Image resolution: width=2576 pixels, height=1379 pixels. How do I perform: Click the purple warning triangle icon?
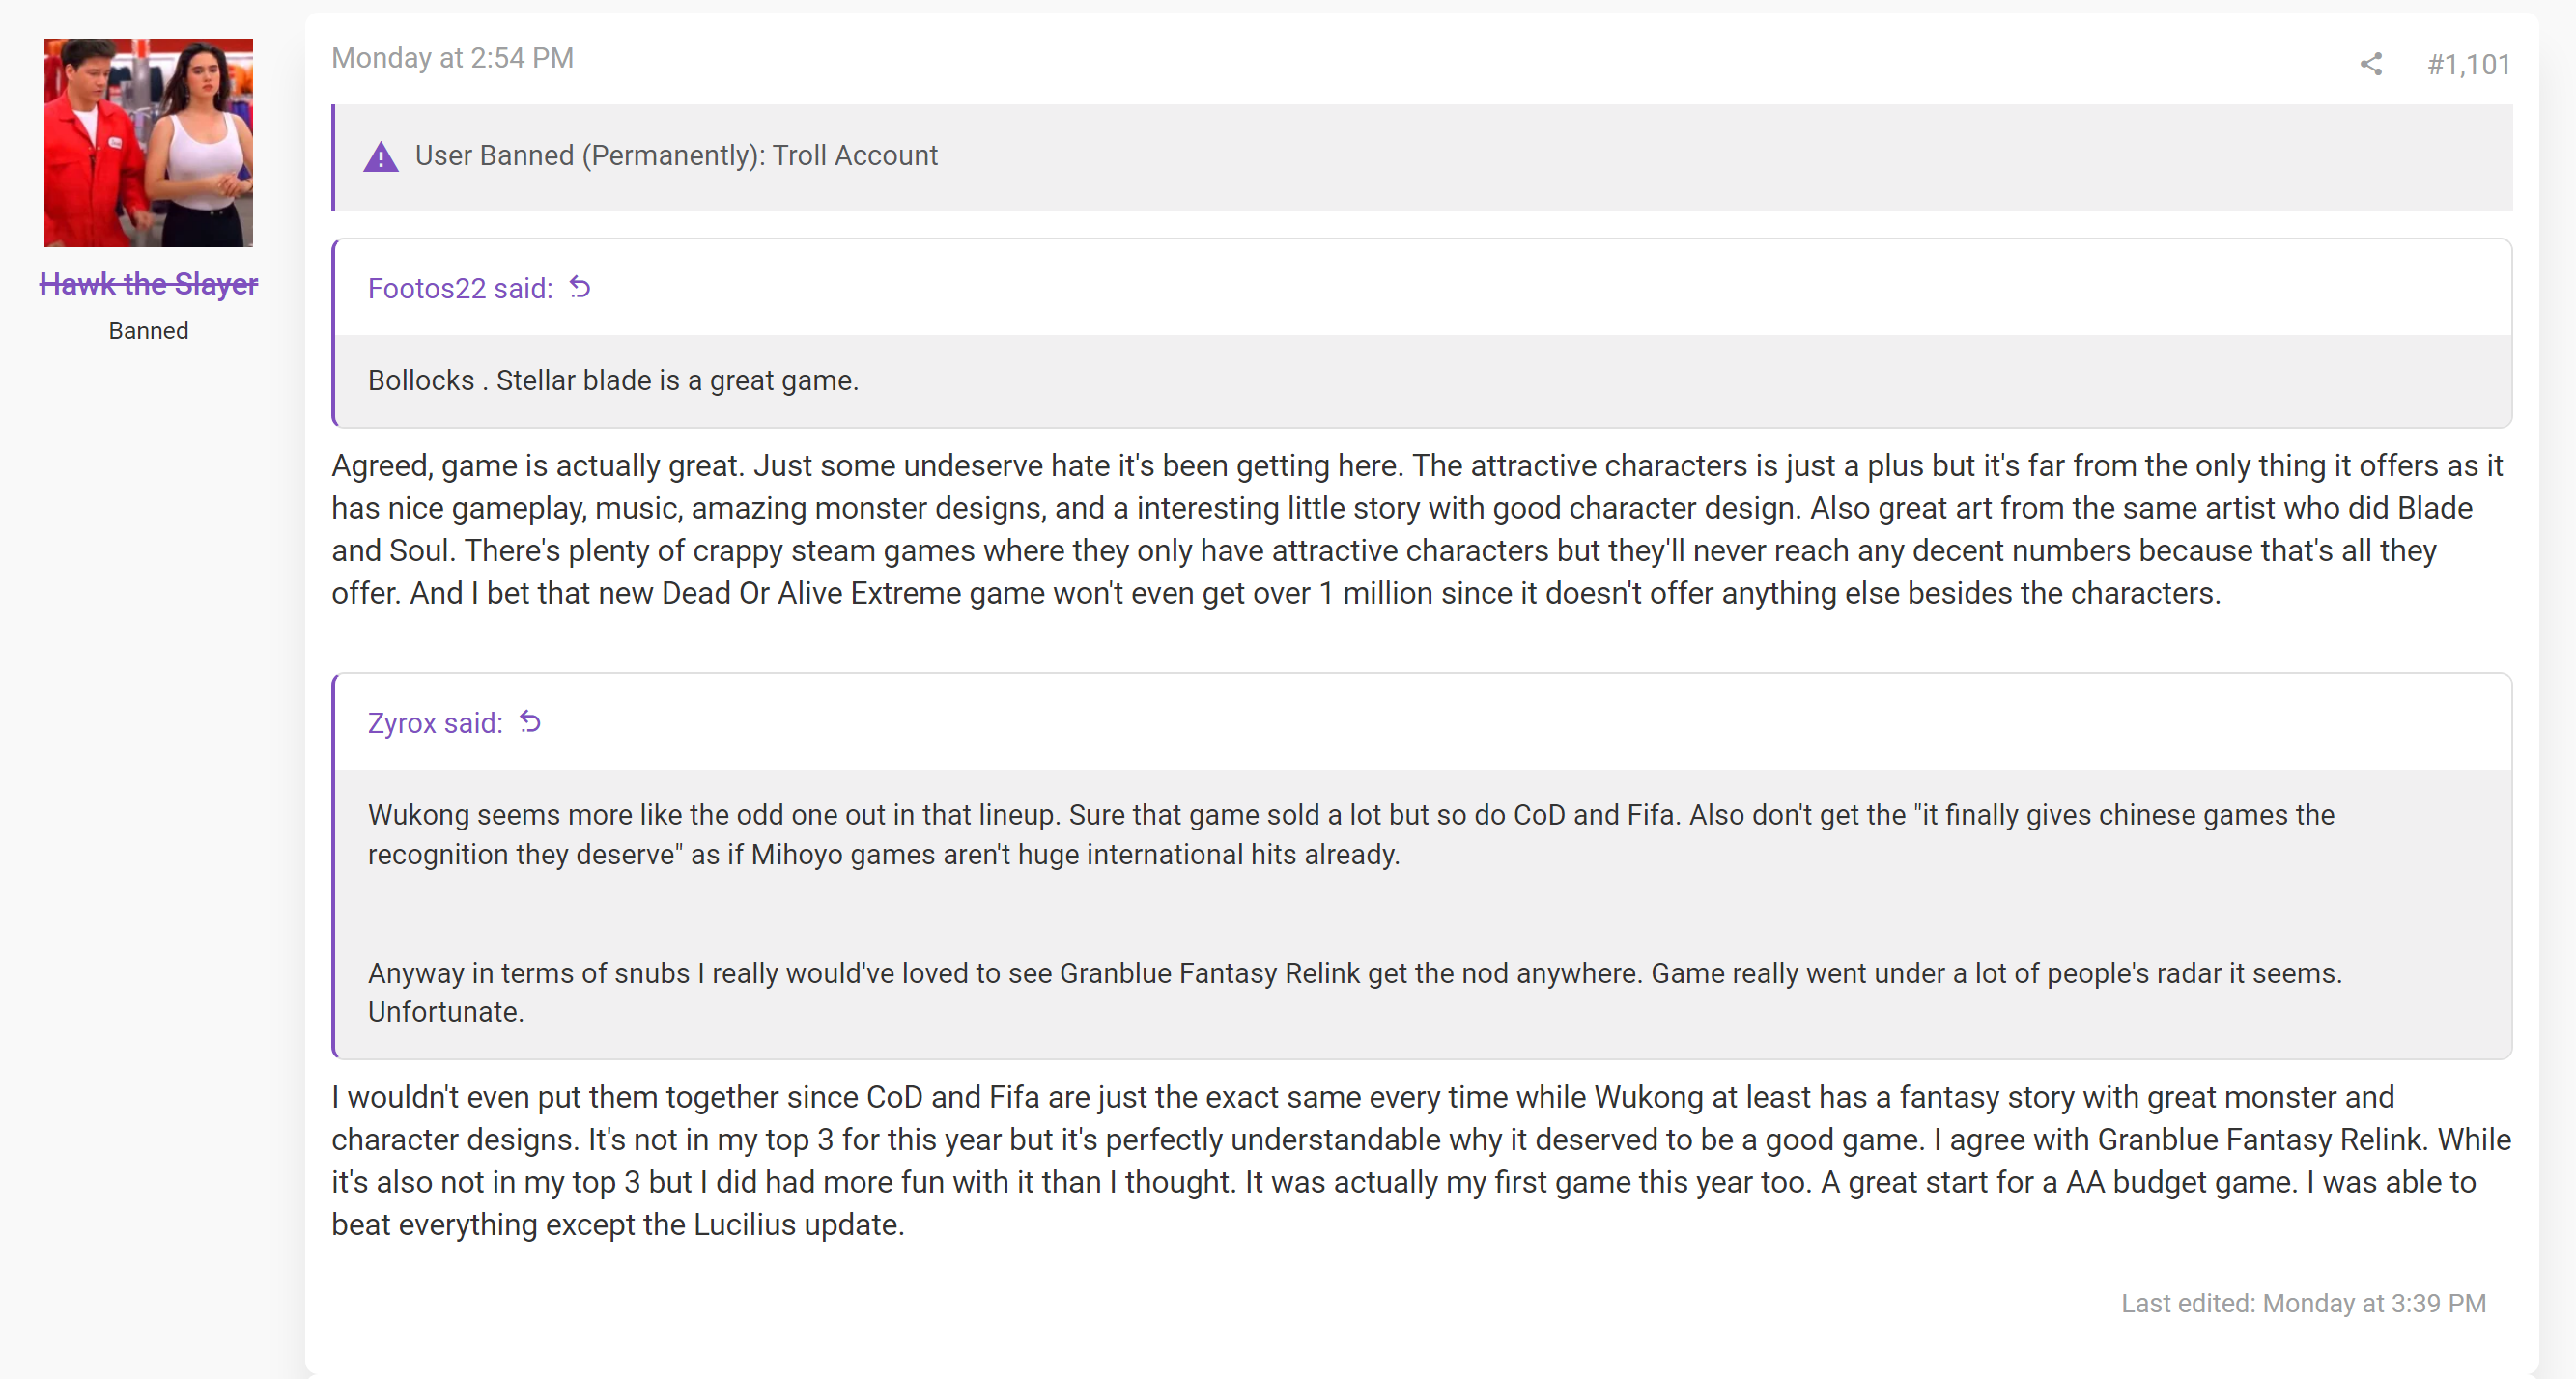point(380,157)
